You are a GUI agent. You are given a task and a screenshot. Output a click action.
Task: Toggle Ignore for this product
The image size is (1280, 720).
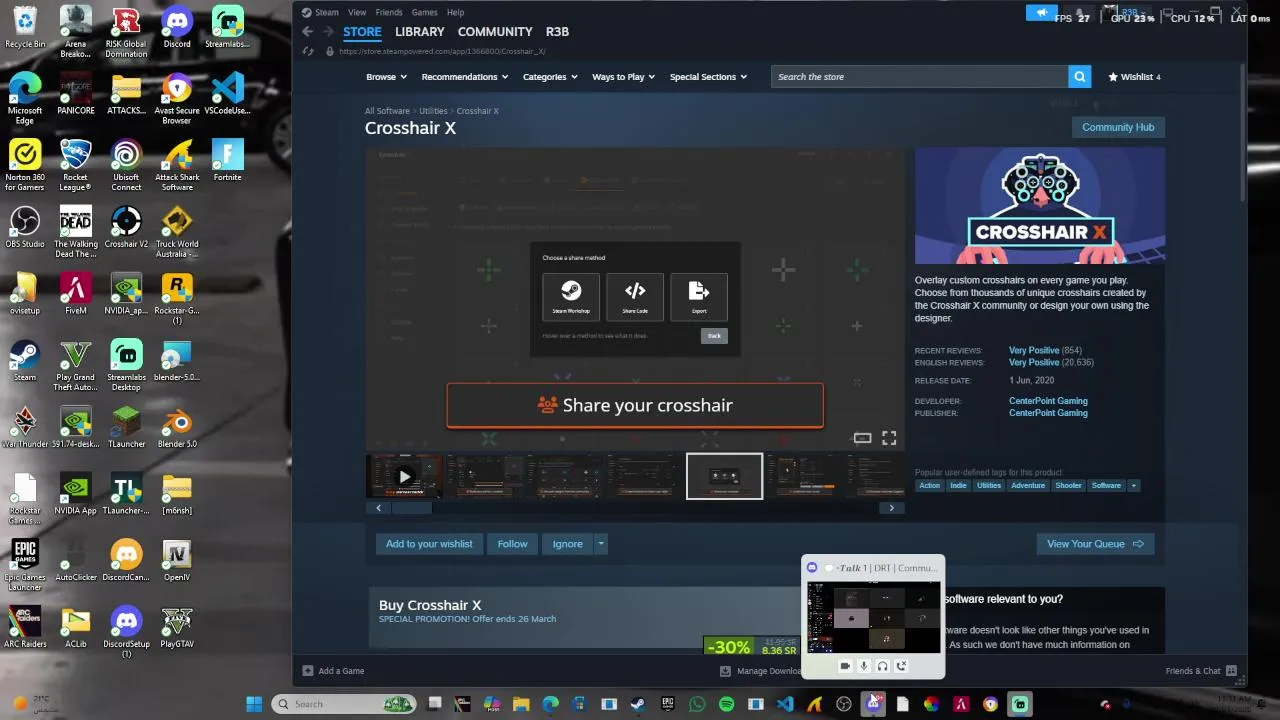point(567,544)
